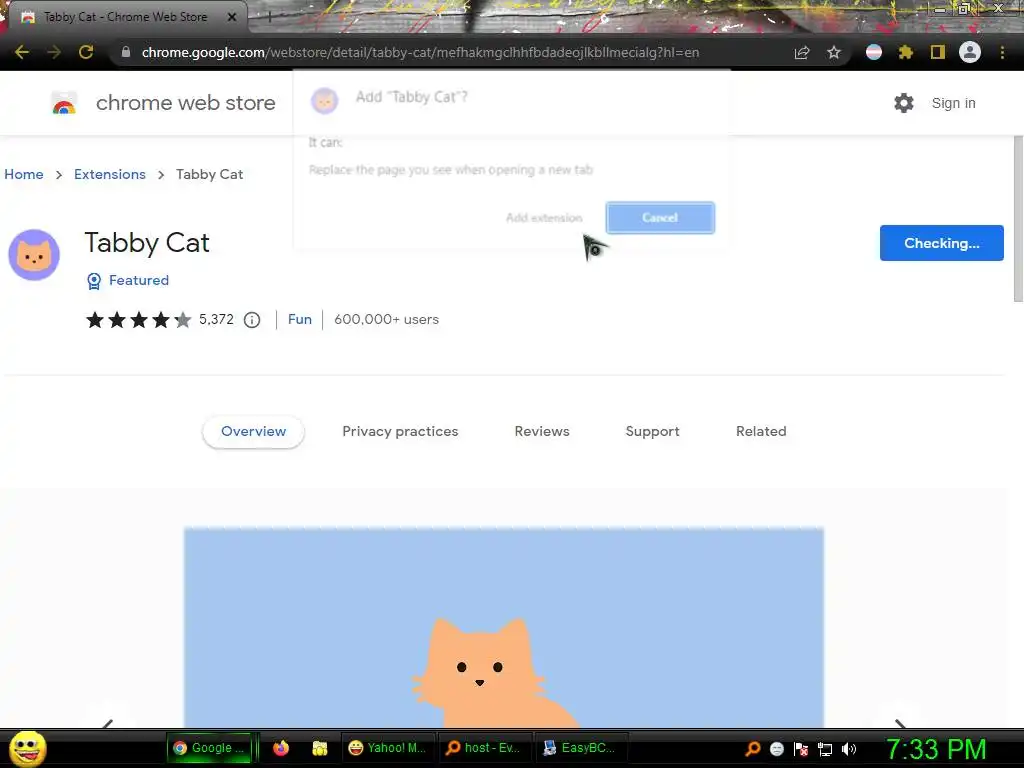
Task: Click Sign in
Action: [953, 103]
